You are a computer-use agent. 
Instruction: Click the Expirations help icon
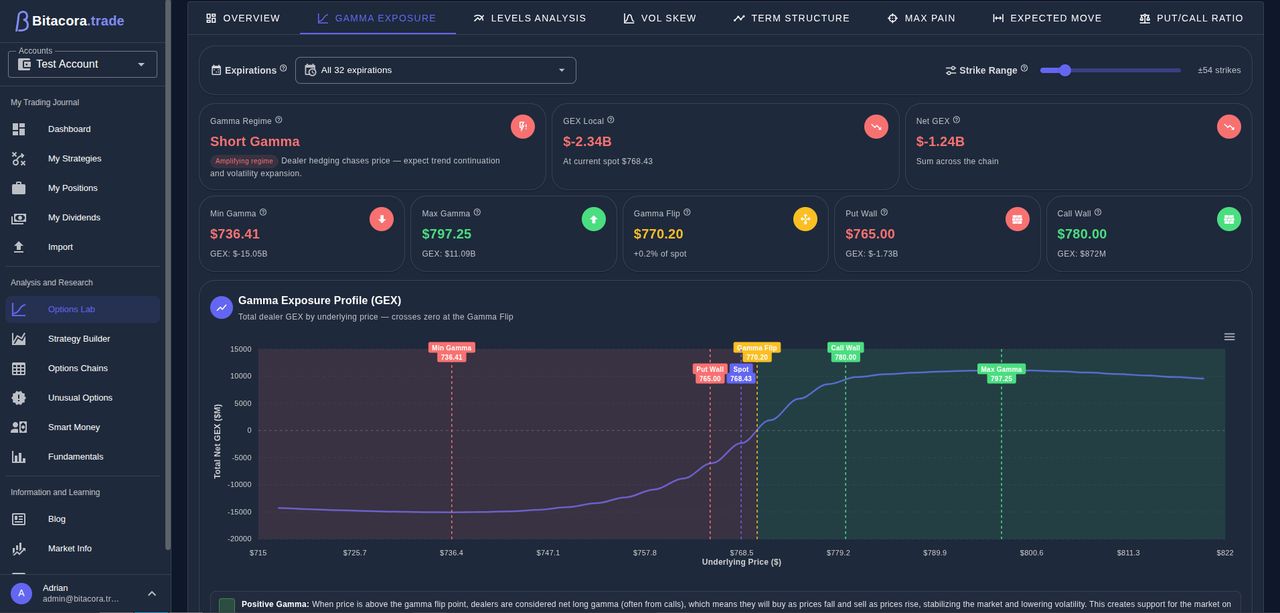point(283,69)
